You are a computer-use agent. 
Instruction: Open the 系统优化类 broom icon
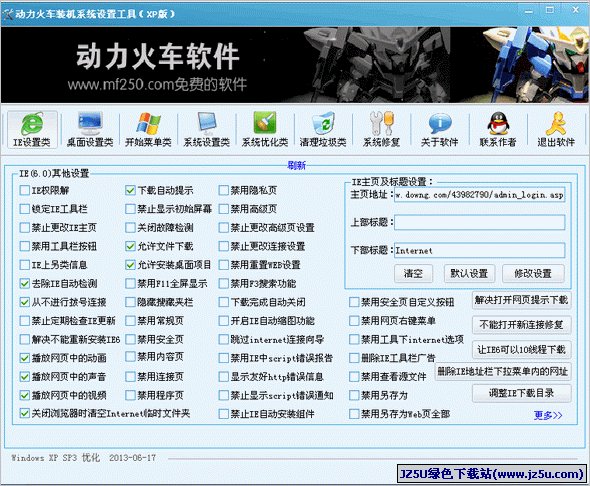tap(265, 129)
